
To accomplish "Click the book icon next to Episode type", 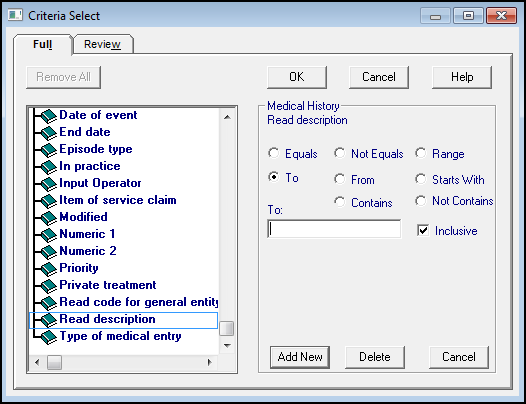I will pos(49,150).
